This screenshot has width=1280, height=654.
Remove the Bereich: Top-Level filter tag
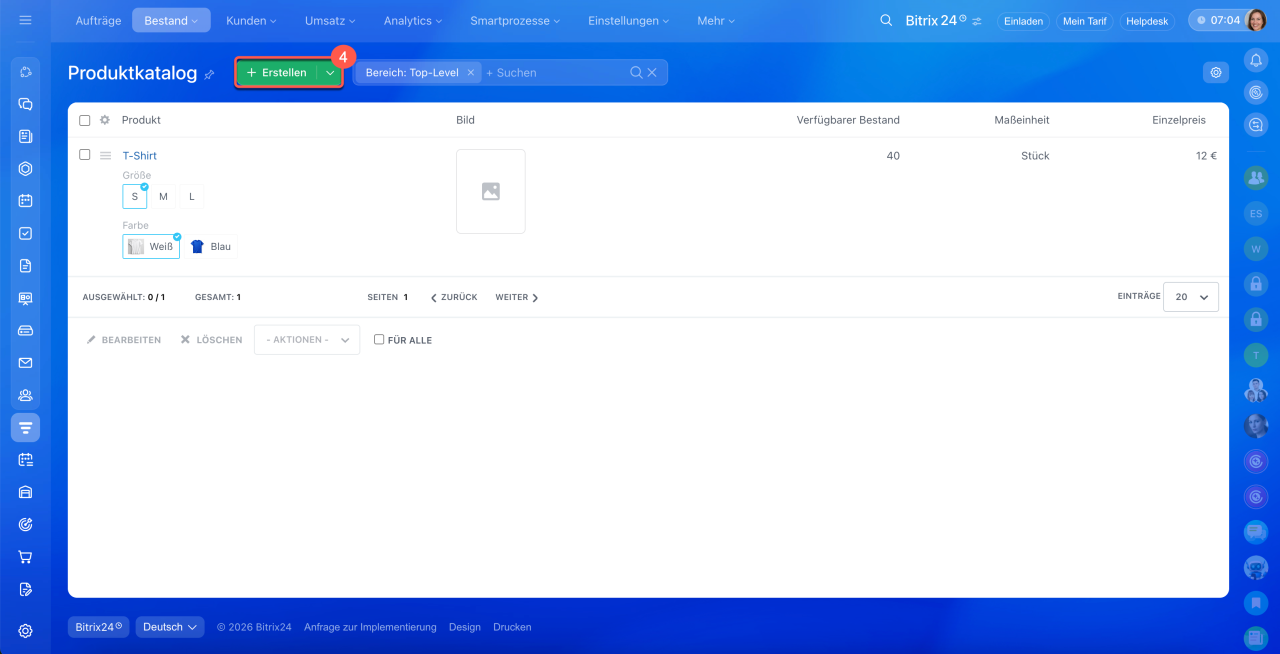click(471, 73)
